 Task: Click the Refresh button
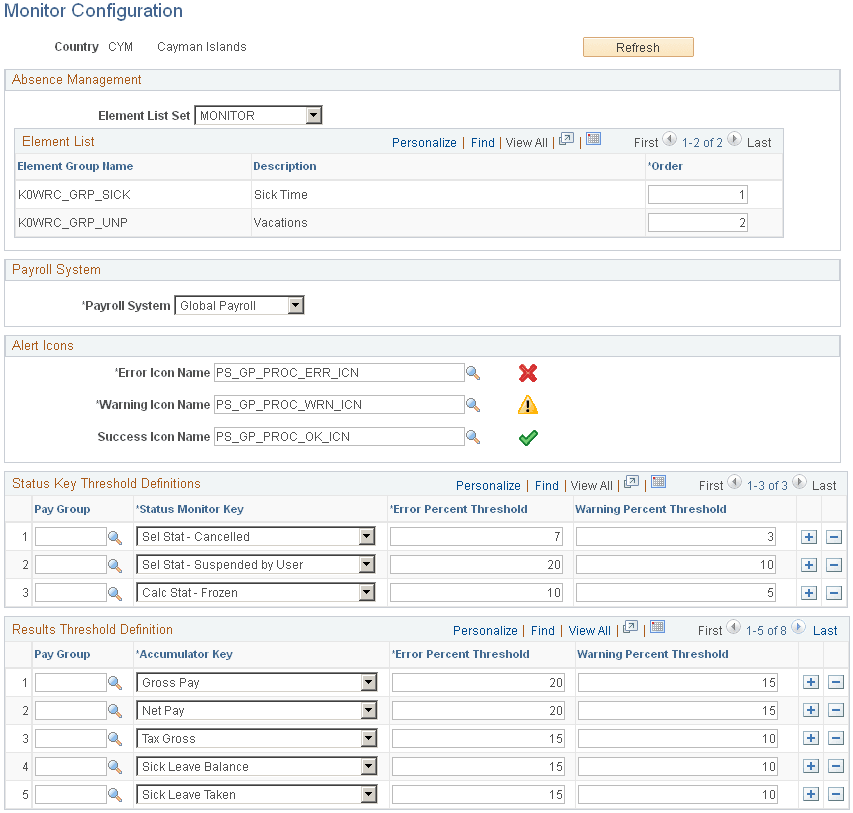637,47
